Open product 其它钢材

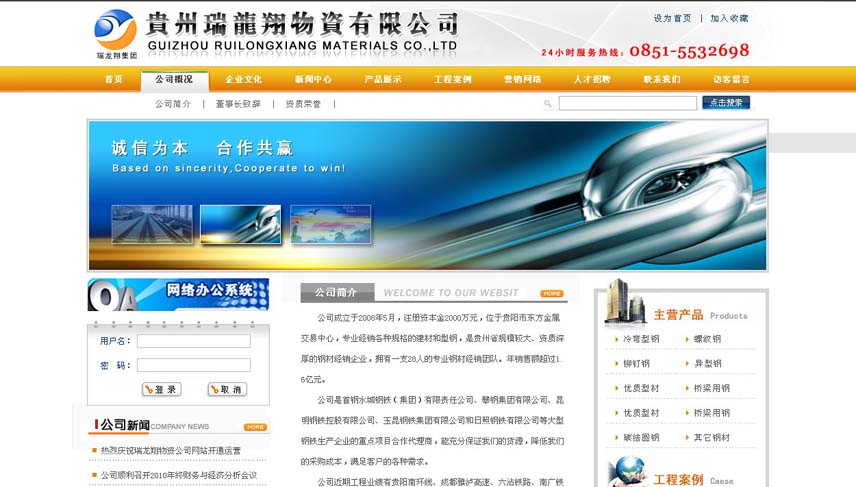tap(711, 437)
